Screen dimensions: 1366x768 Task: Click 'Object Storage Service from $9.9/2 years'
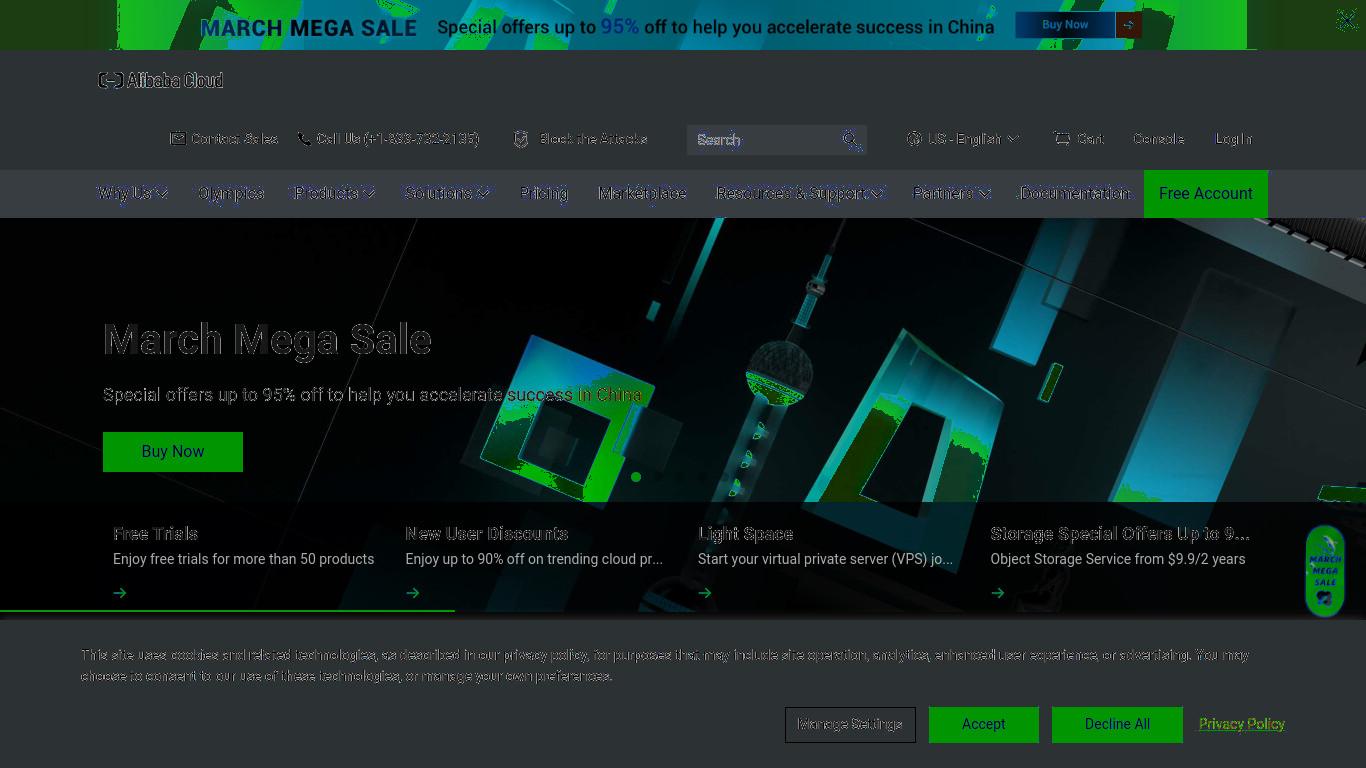pyautogui.click(x=1118, y=559)
